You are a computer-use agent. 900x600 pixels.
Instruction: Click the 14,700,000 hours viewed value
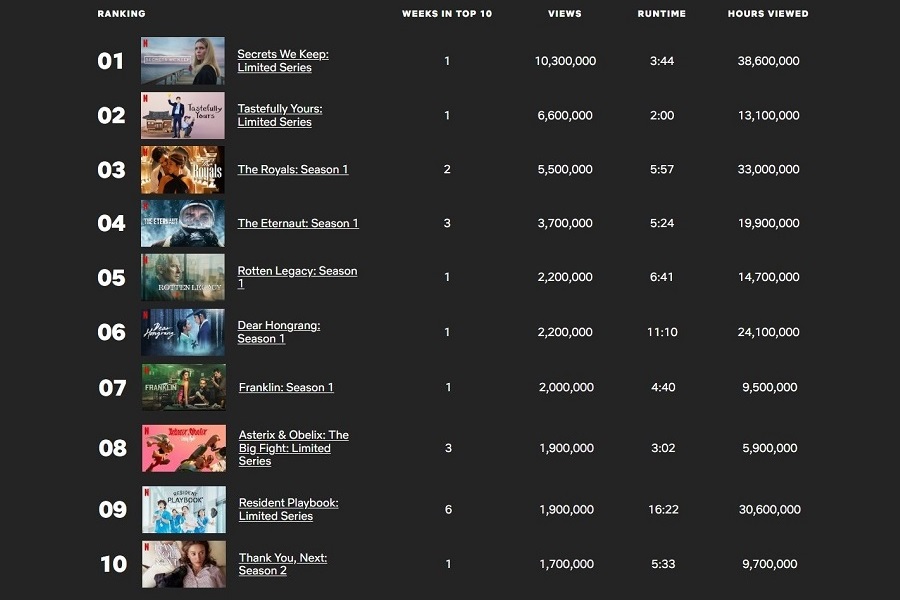(x=769, y=277)
